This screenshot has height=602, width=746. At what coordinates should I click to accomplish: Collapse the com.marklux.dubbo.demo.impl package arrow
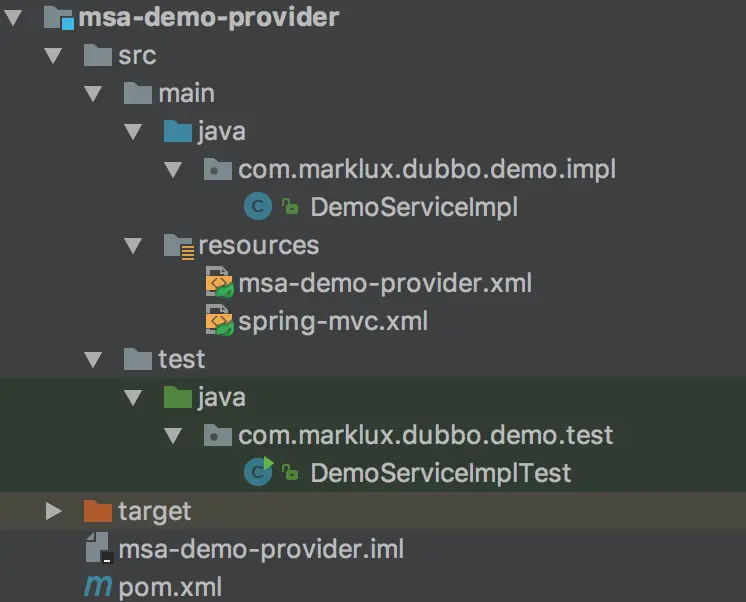173,169
